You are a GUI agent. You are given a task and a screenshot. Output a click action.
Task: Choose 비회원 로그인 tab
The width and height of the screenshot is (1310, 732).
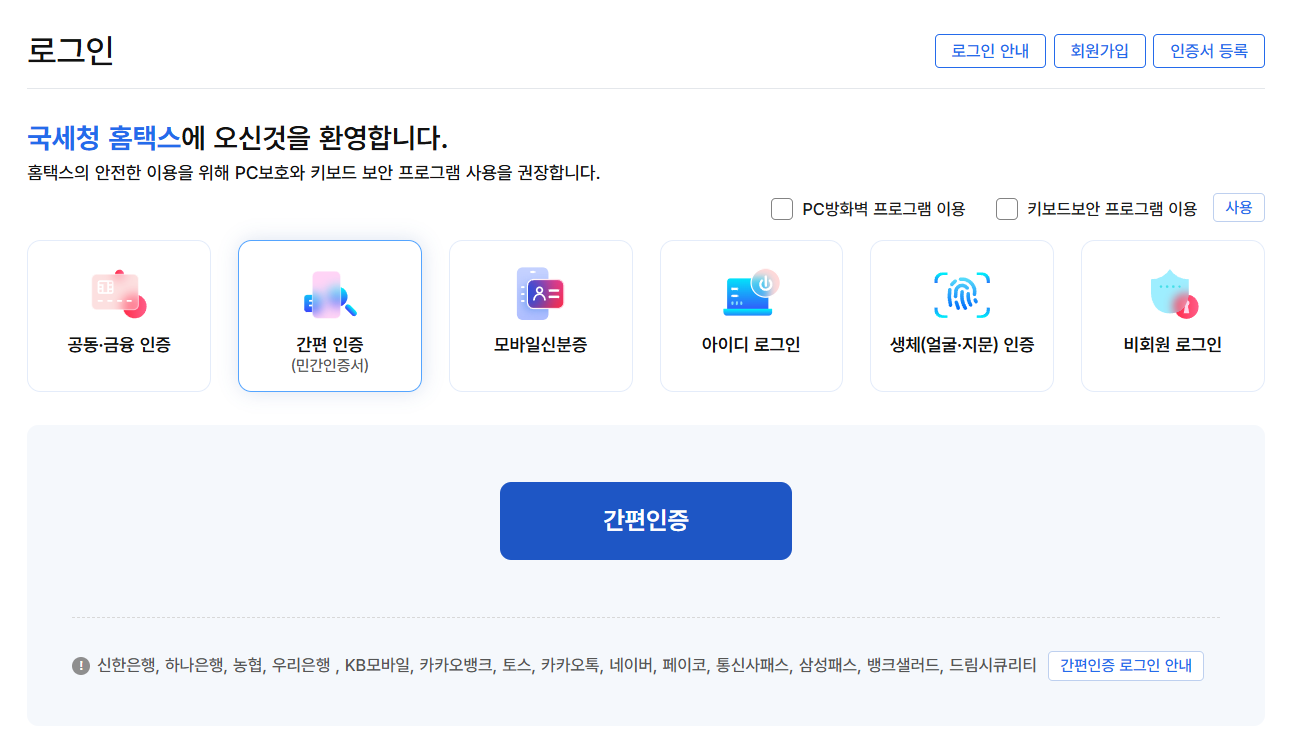pos(1173,316)
